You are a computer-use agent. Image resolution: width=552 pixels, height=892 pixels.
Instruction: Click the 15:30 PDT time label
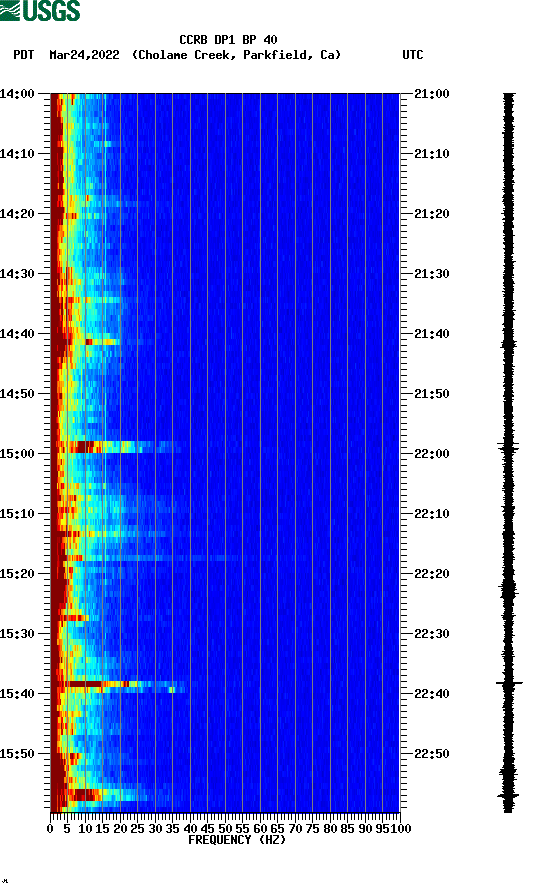18,634
